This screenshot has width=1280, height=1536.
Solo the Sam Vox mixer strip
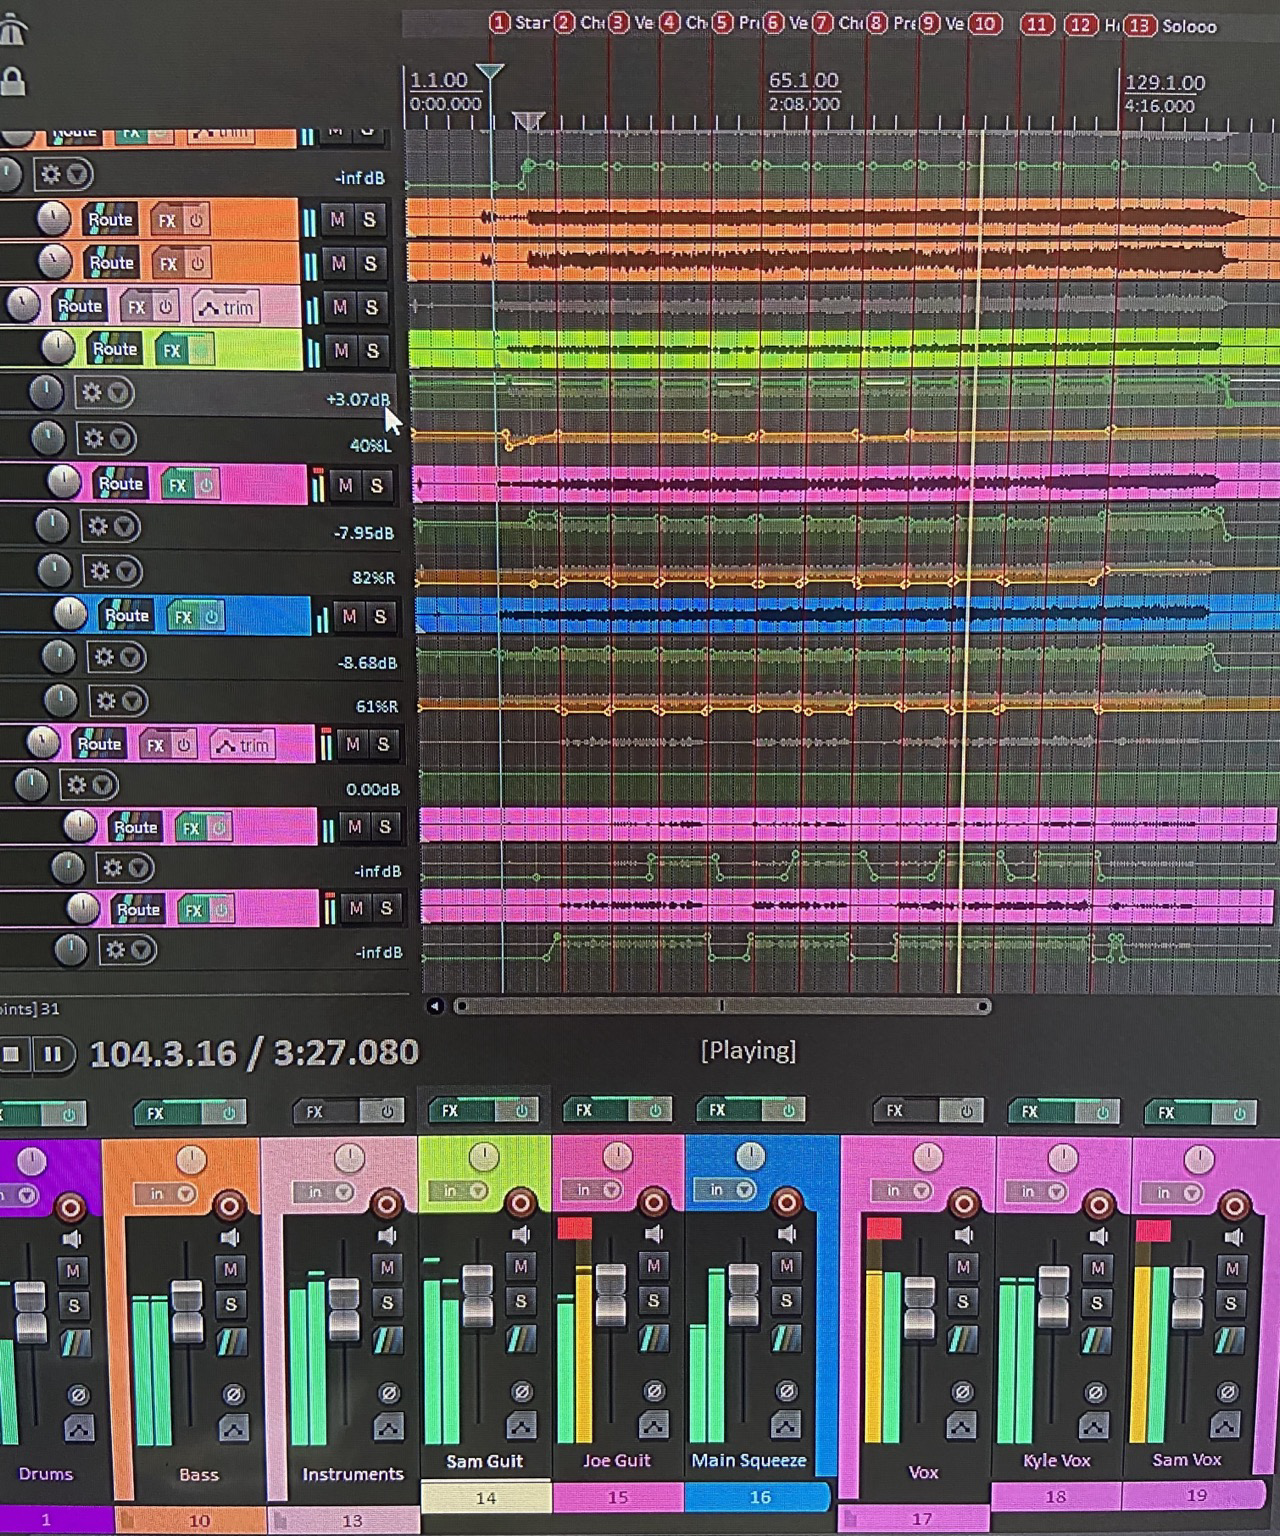tap(1231, 1303)
